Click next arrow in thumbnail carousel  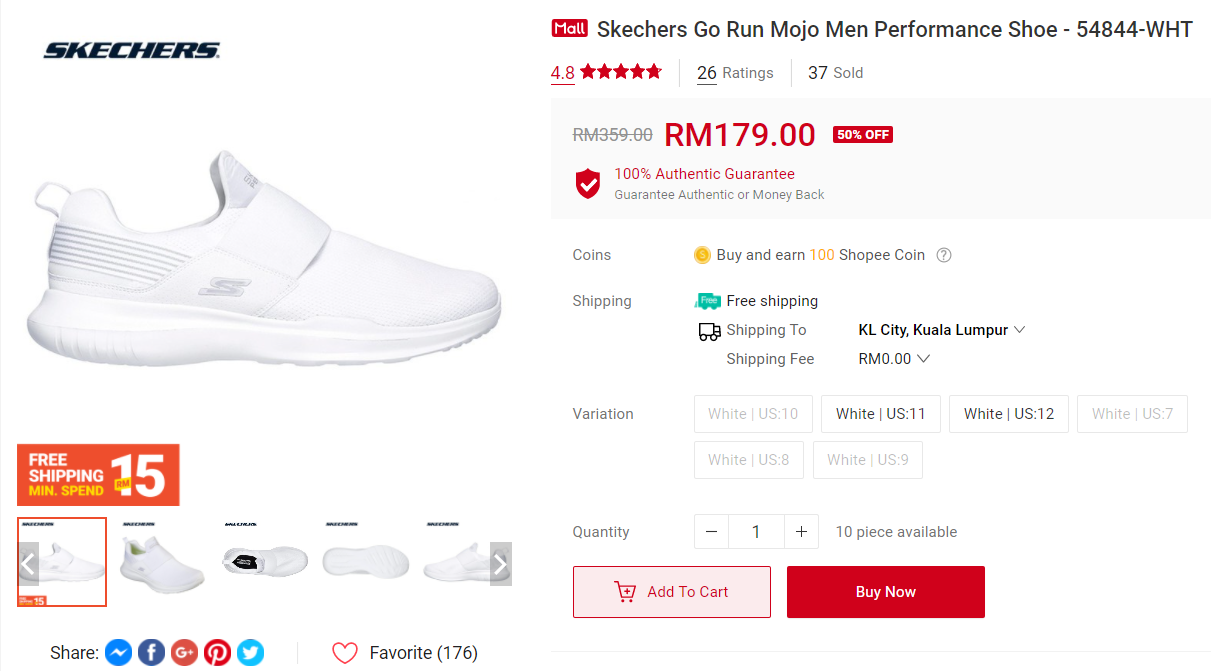500,564
